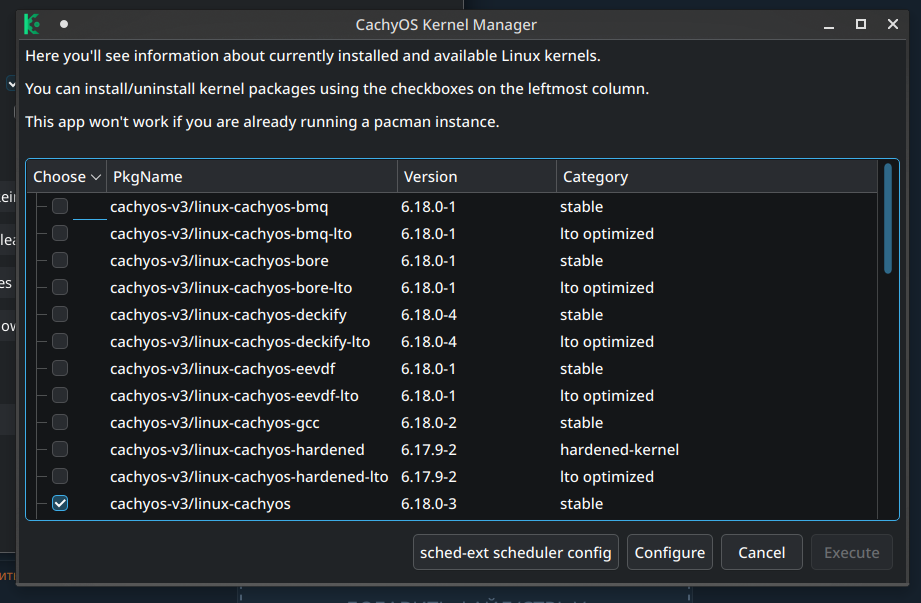Screen dimensions: 921x603
Task: Click the pin dot icon in the title bar
Action: (64, 24)
